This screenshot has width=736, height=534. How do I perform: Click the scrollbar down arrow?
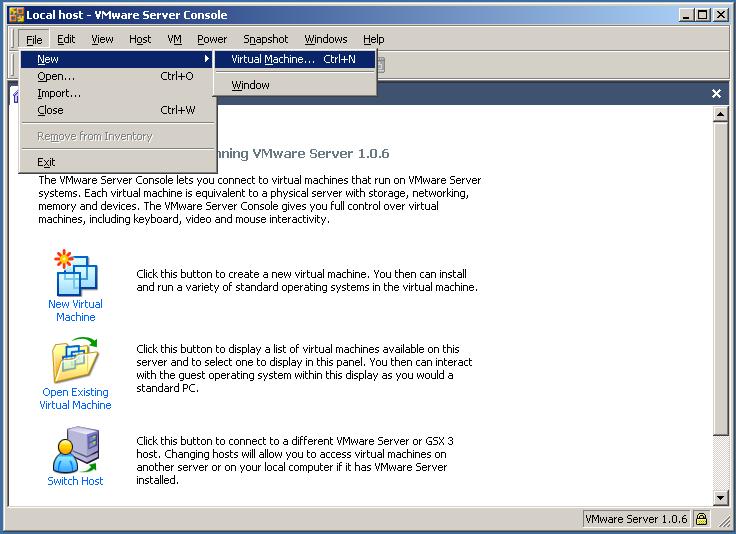click(x=721, y=497)
